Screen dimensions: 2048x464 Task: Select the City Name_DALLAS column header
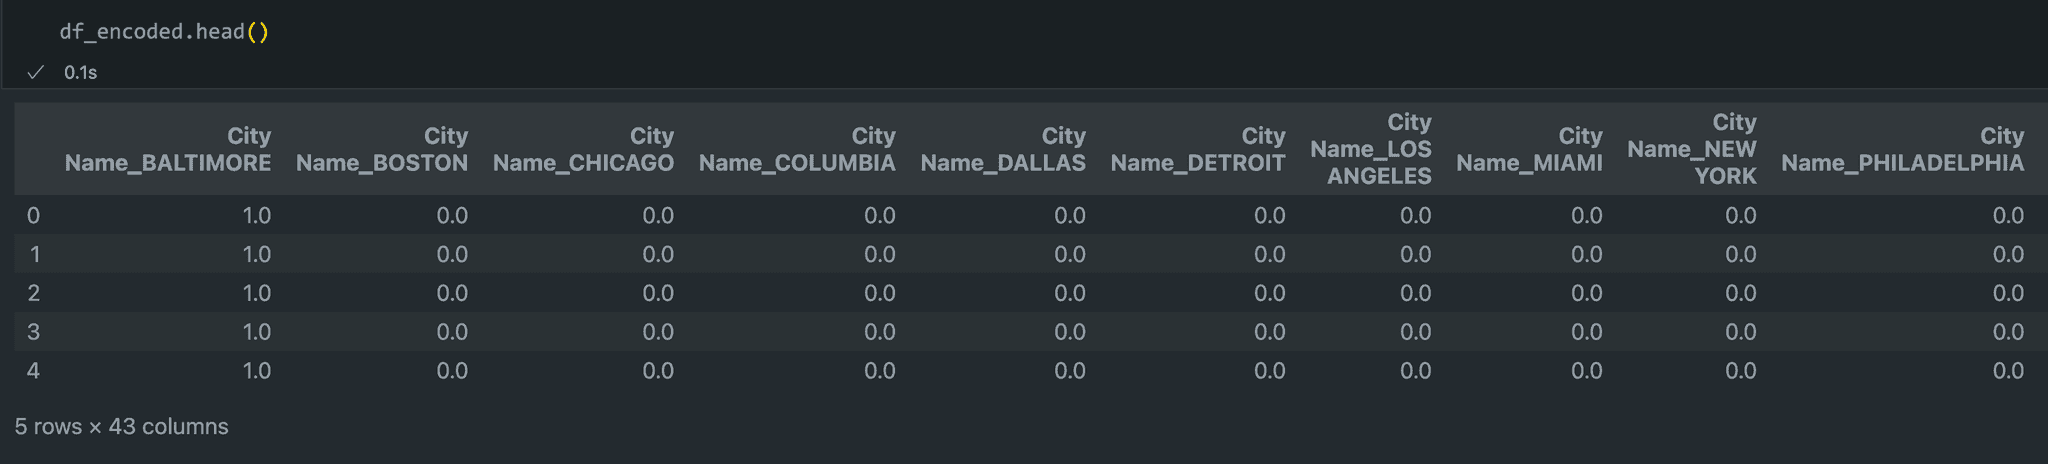click(x=1003, y=150)
